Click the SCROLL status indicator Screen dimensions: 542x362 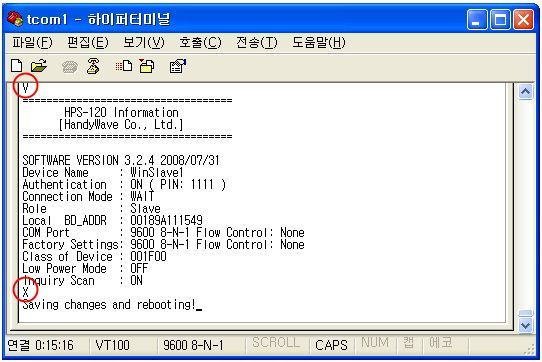[x=276, y=342]
